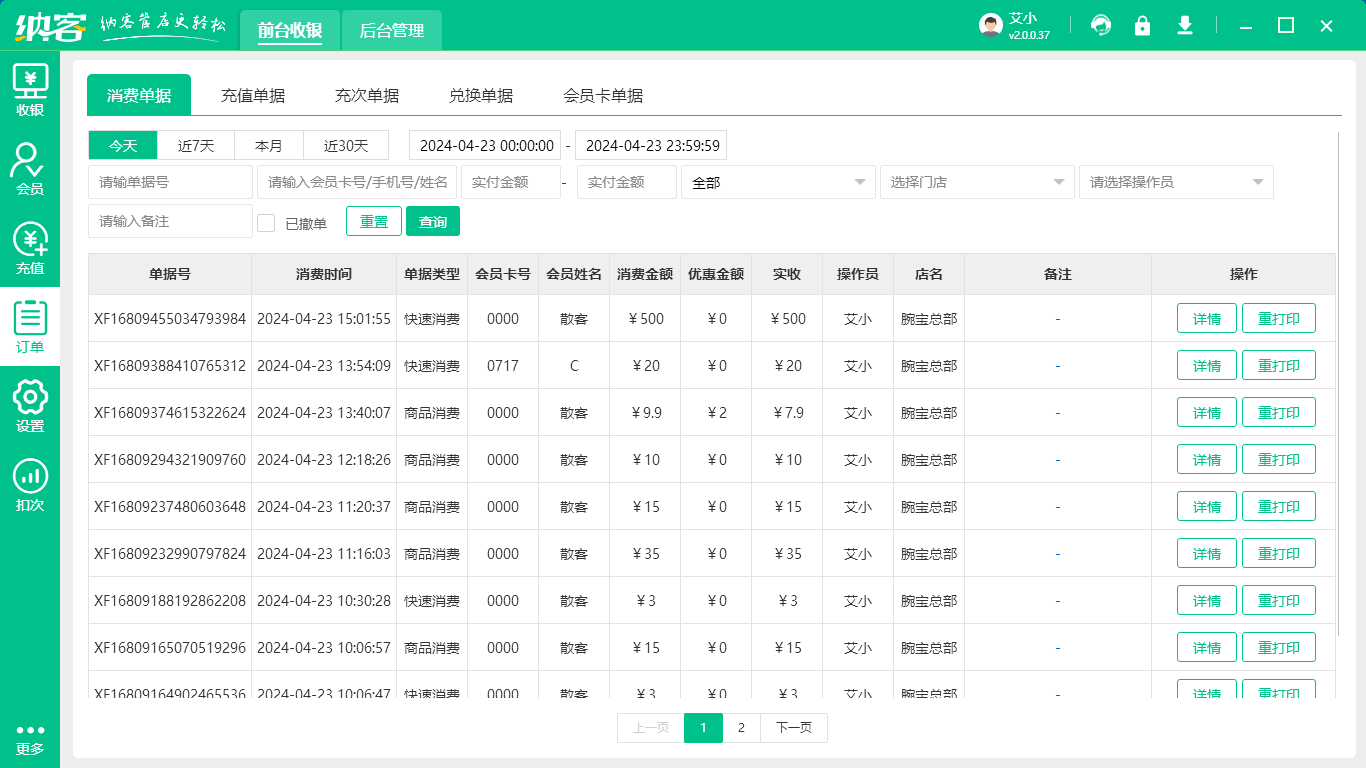The height and width of the screenshot is (768, 1366).
Task: Open 详情 for order XF16809455034793984
Action: [x=1206, y=318]
